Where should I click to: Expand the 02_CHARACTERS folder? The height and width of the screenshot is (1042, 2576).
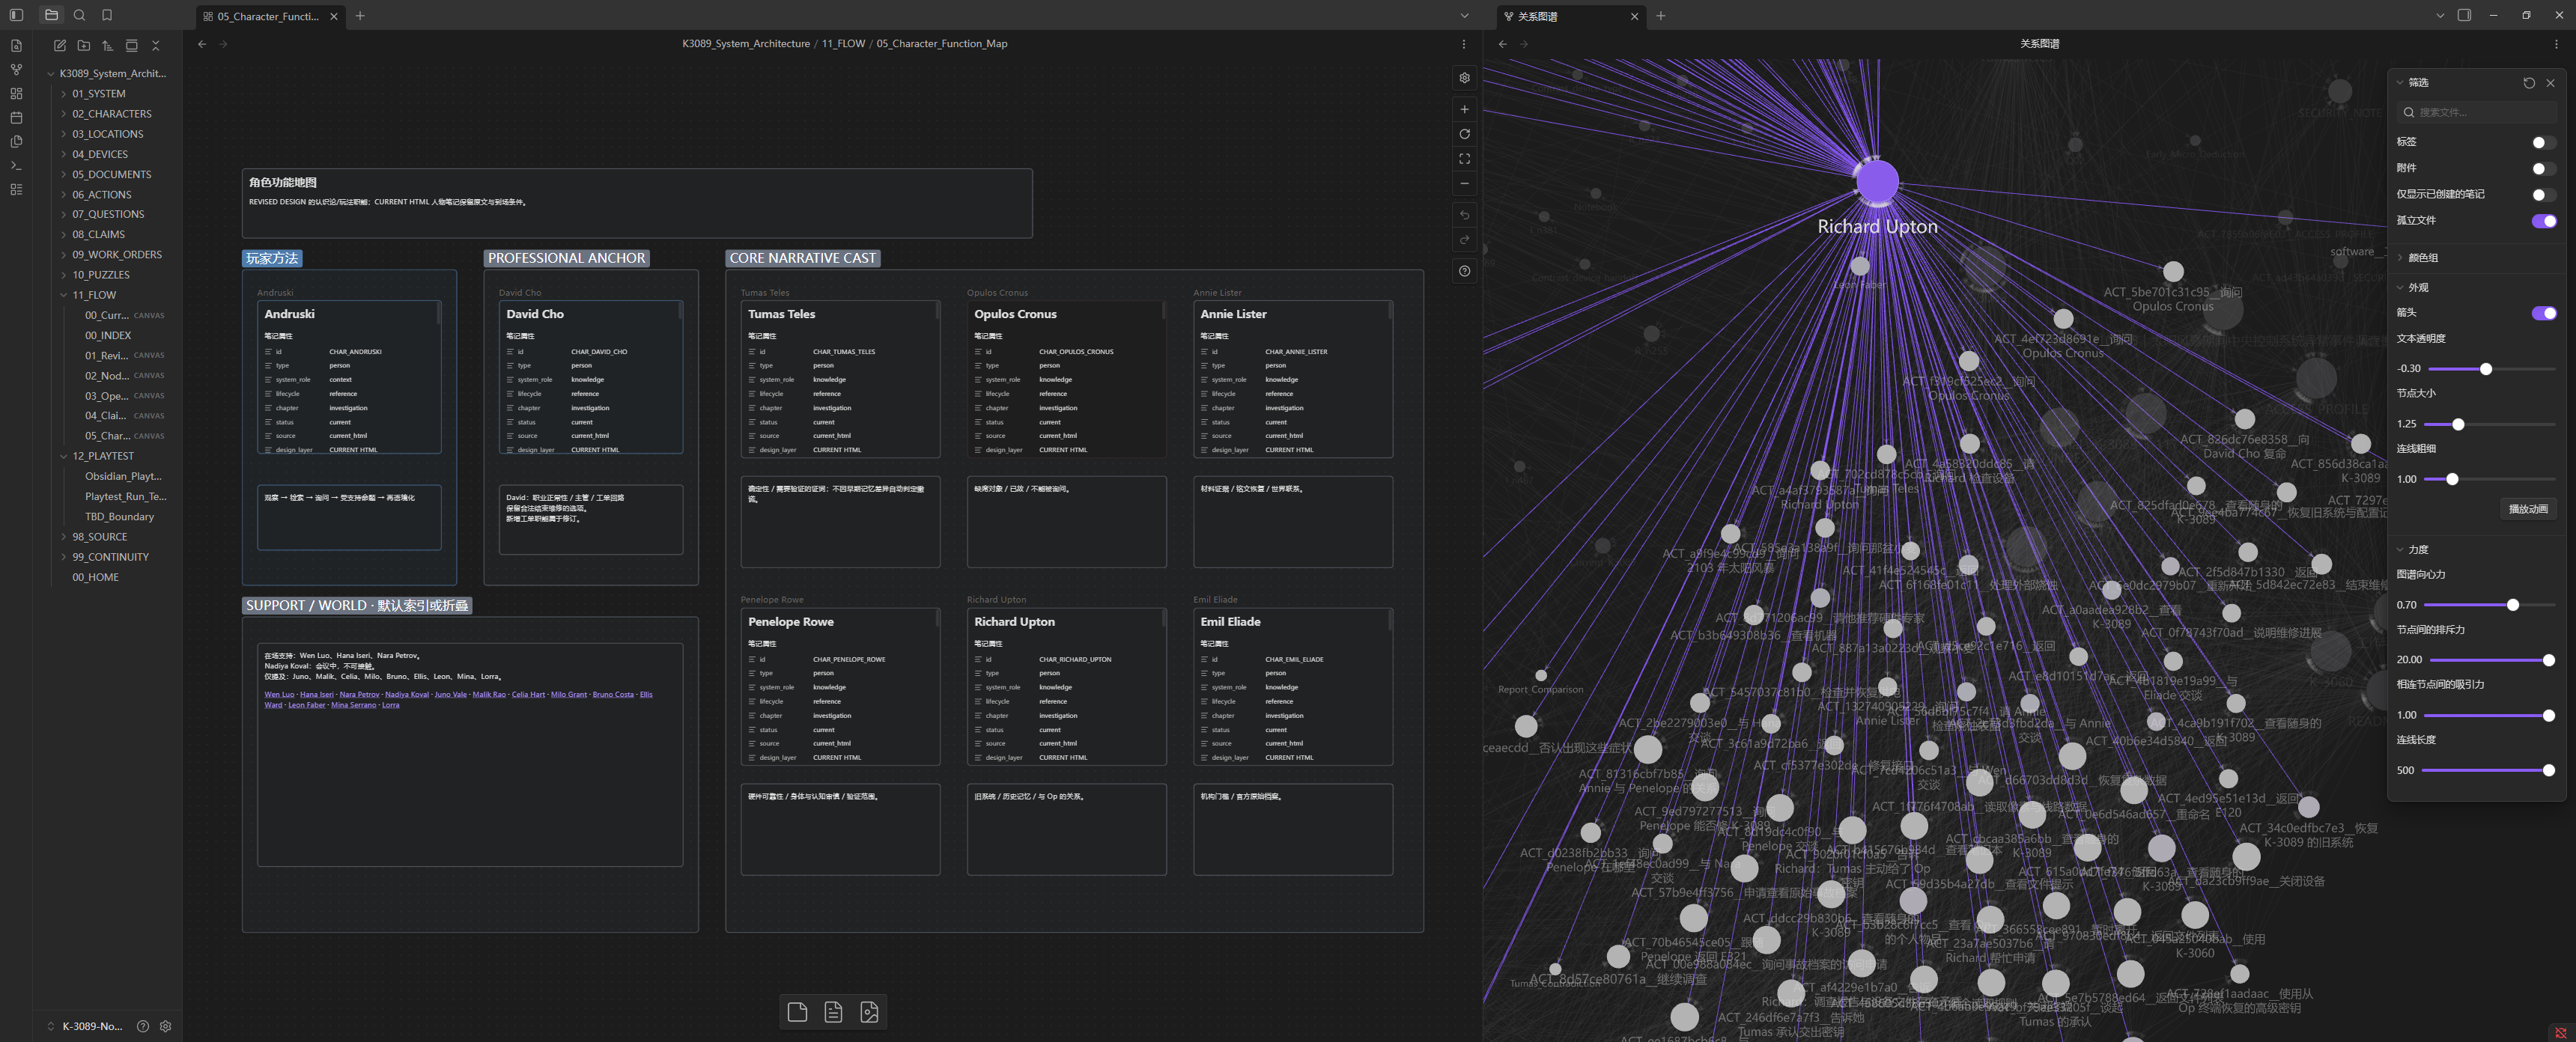pyautogui.click(x=111, y=114)
